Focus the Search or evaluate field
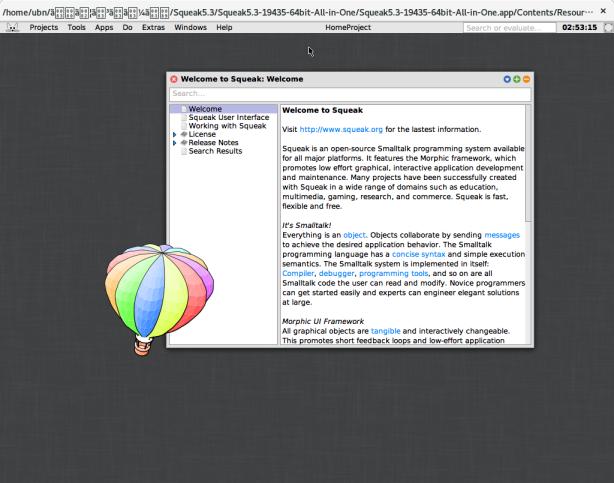Screen dimensions: 614x483 (x=509, y=28)
